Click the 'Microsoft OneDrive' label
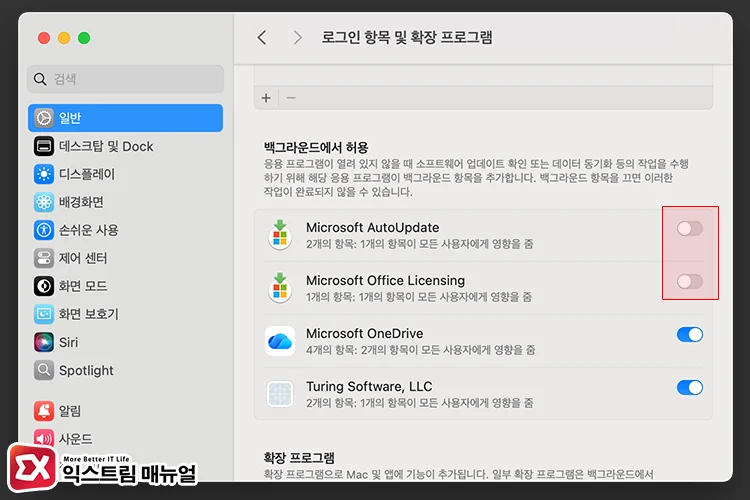 coord(364,333)
